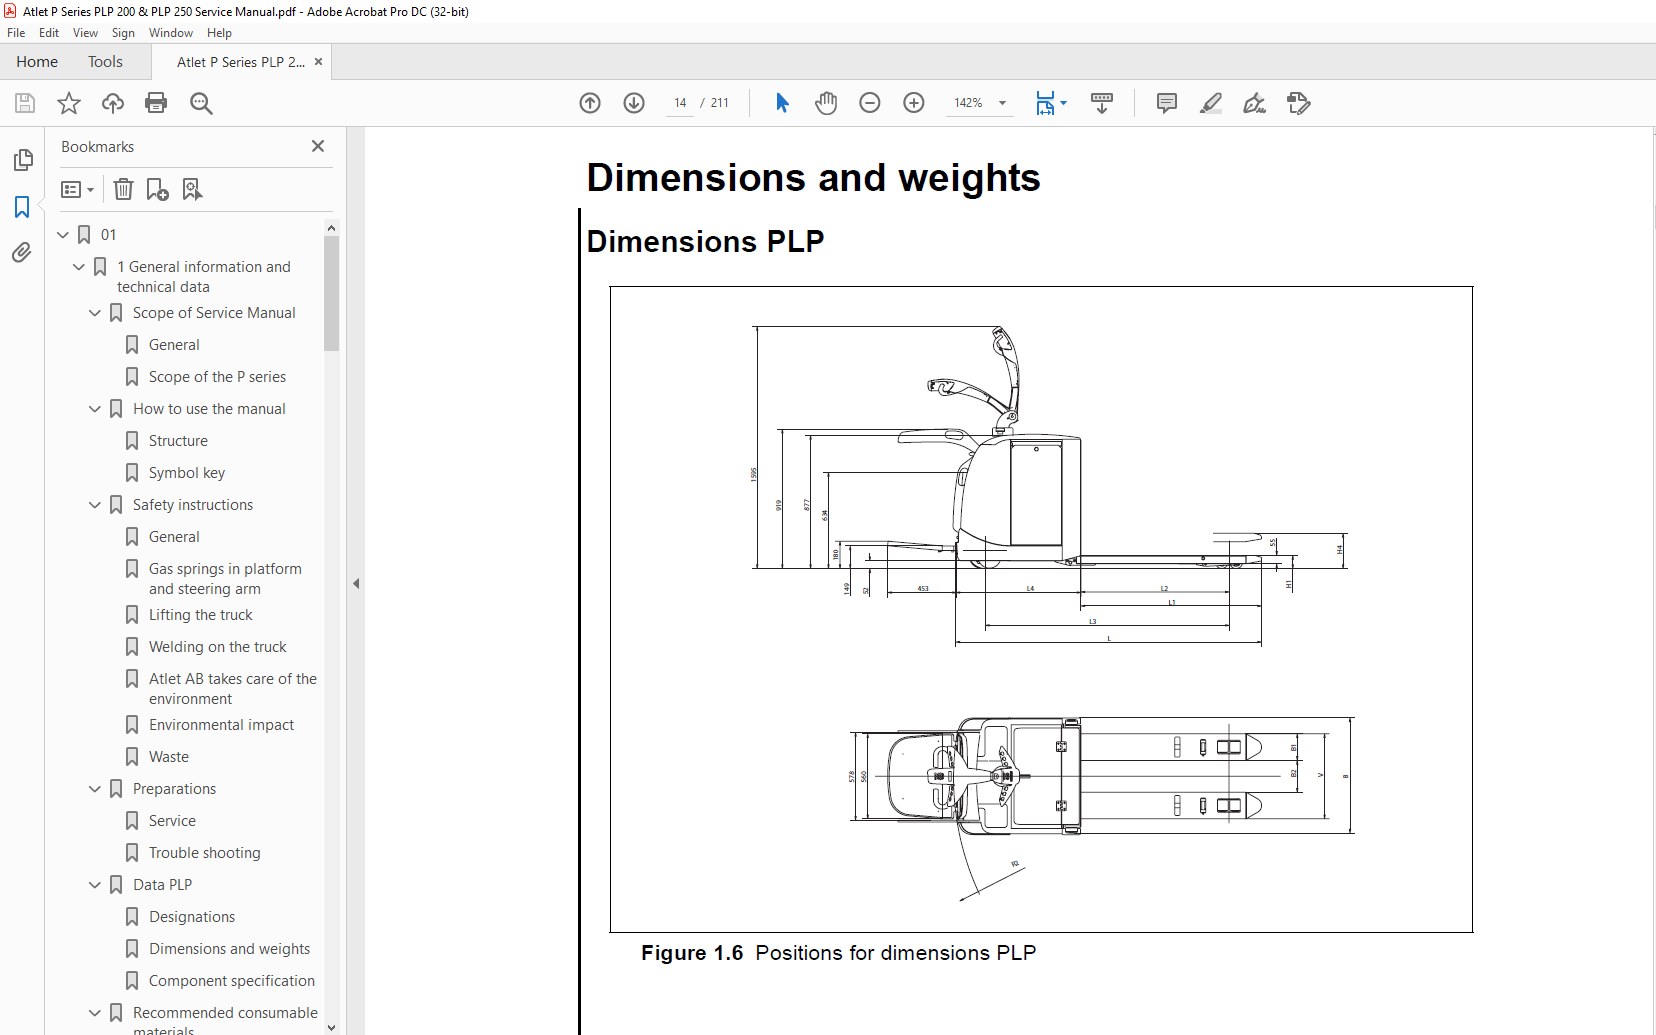1656x1035 pixels.
Task: Delete the selected bookmark
Action: point(123,189)
